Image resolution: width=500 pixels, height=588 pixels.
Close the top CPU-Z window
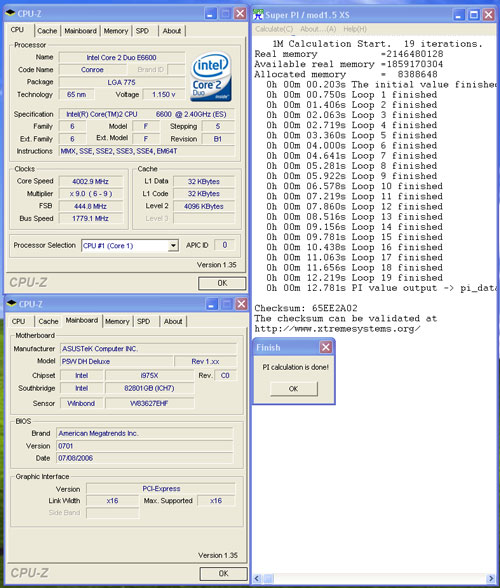(240, 14)
